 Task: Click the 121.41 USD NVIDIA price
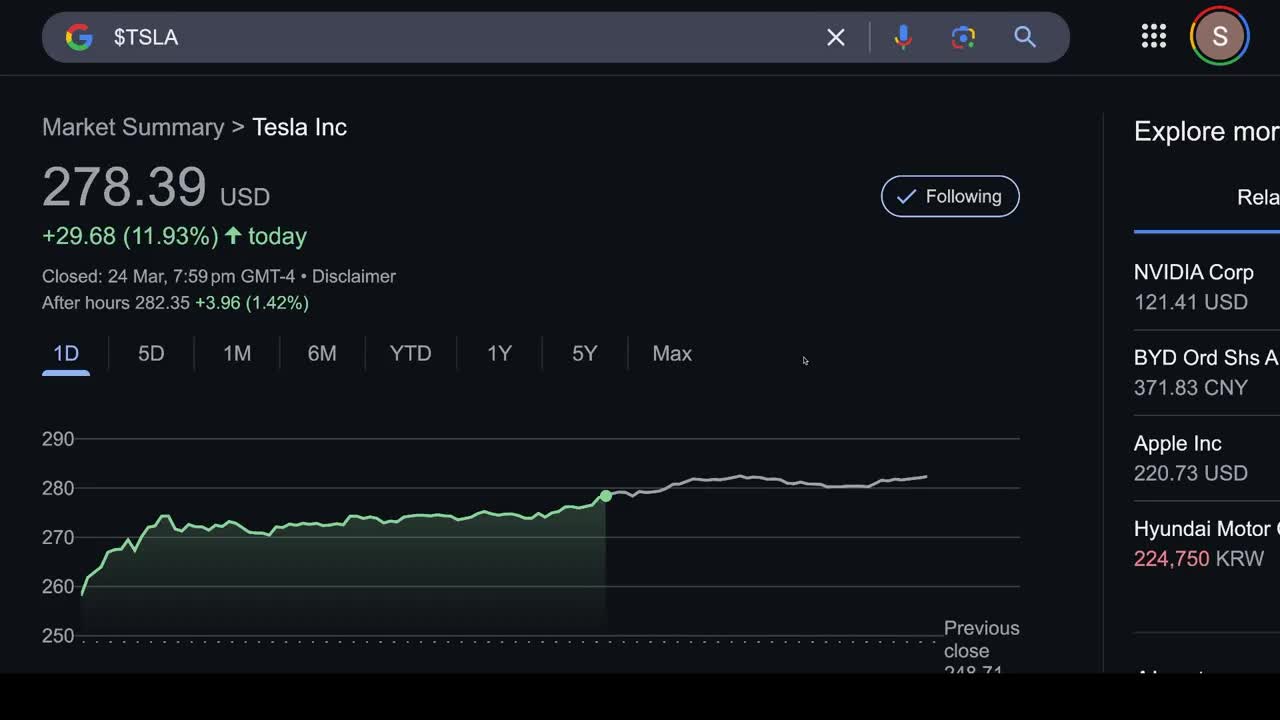(x=1191, y=302)
